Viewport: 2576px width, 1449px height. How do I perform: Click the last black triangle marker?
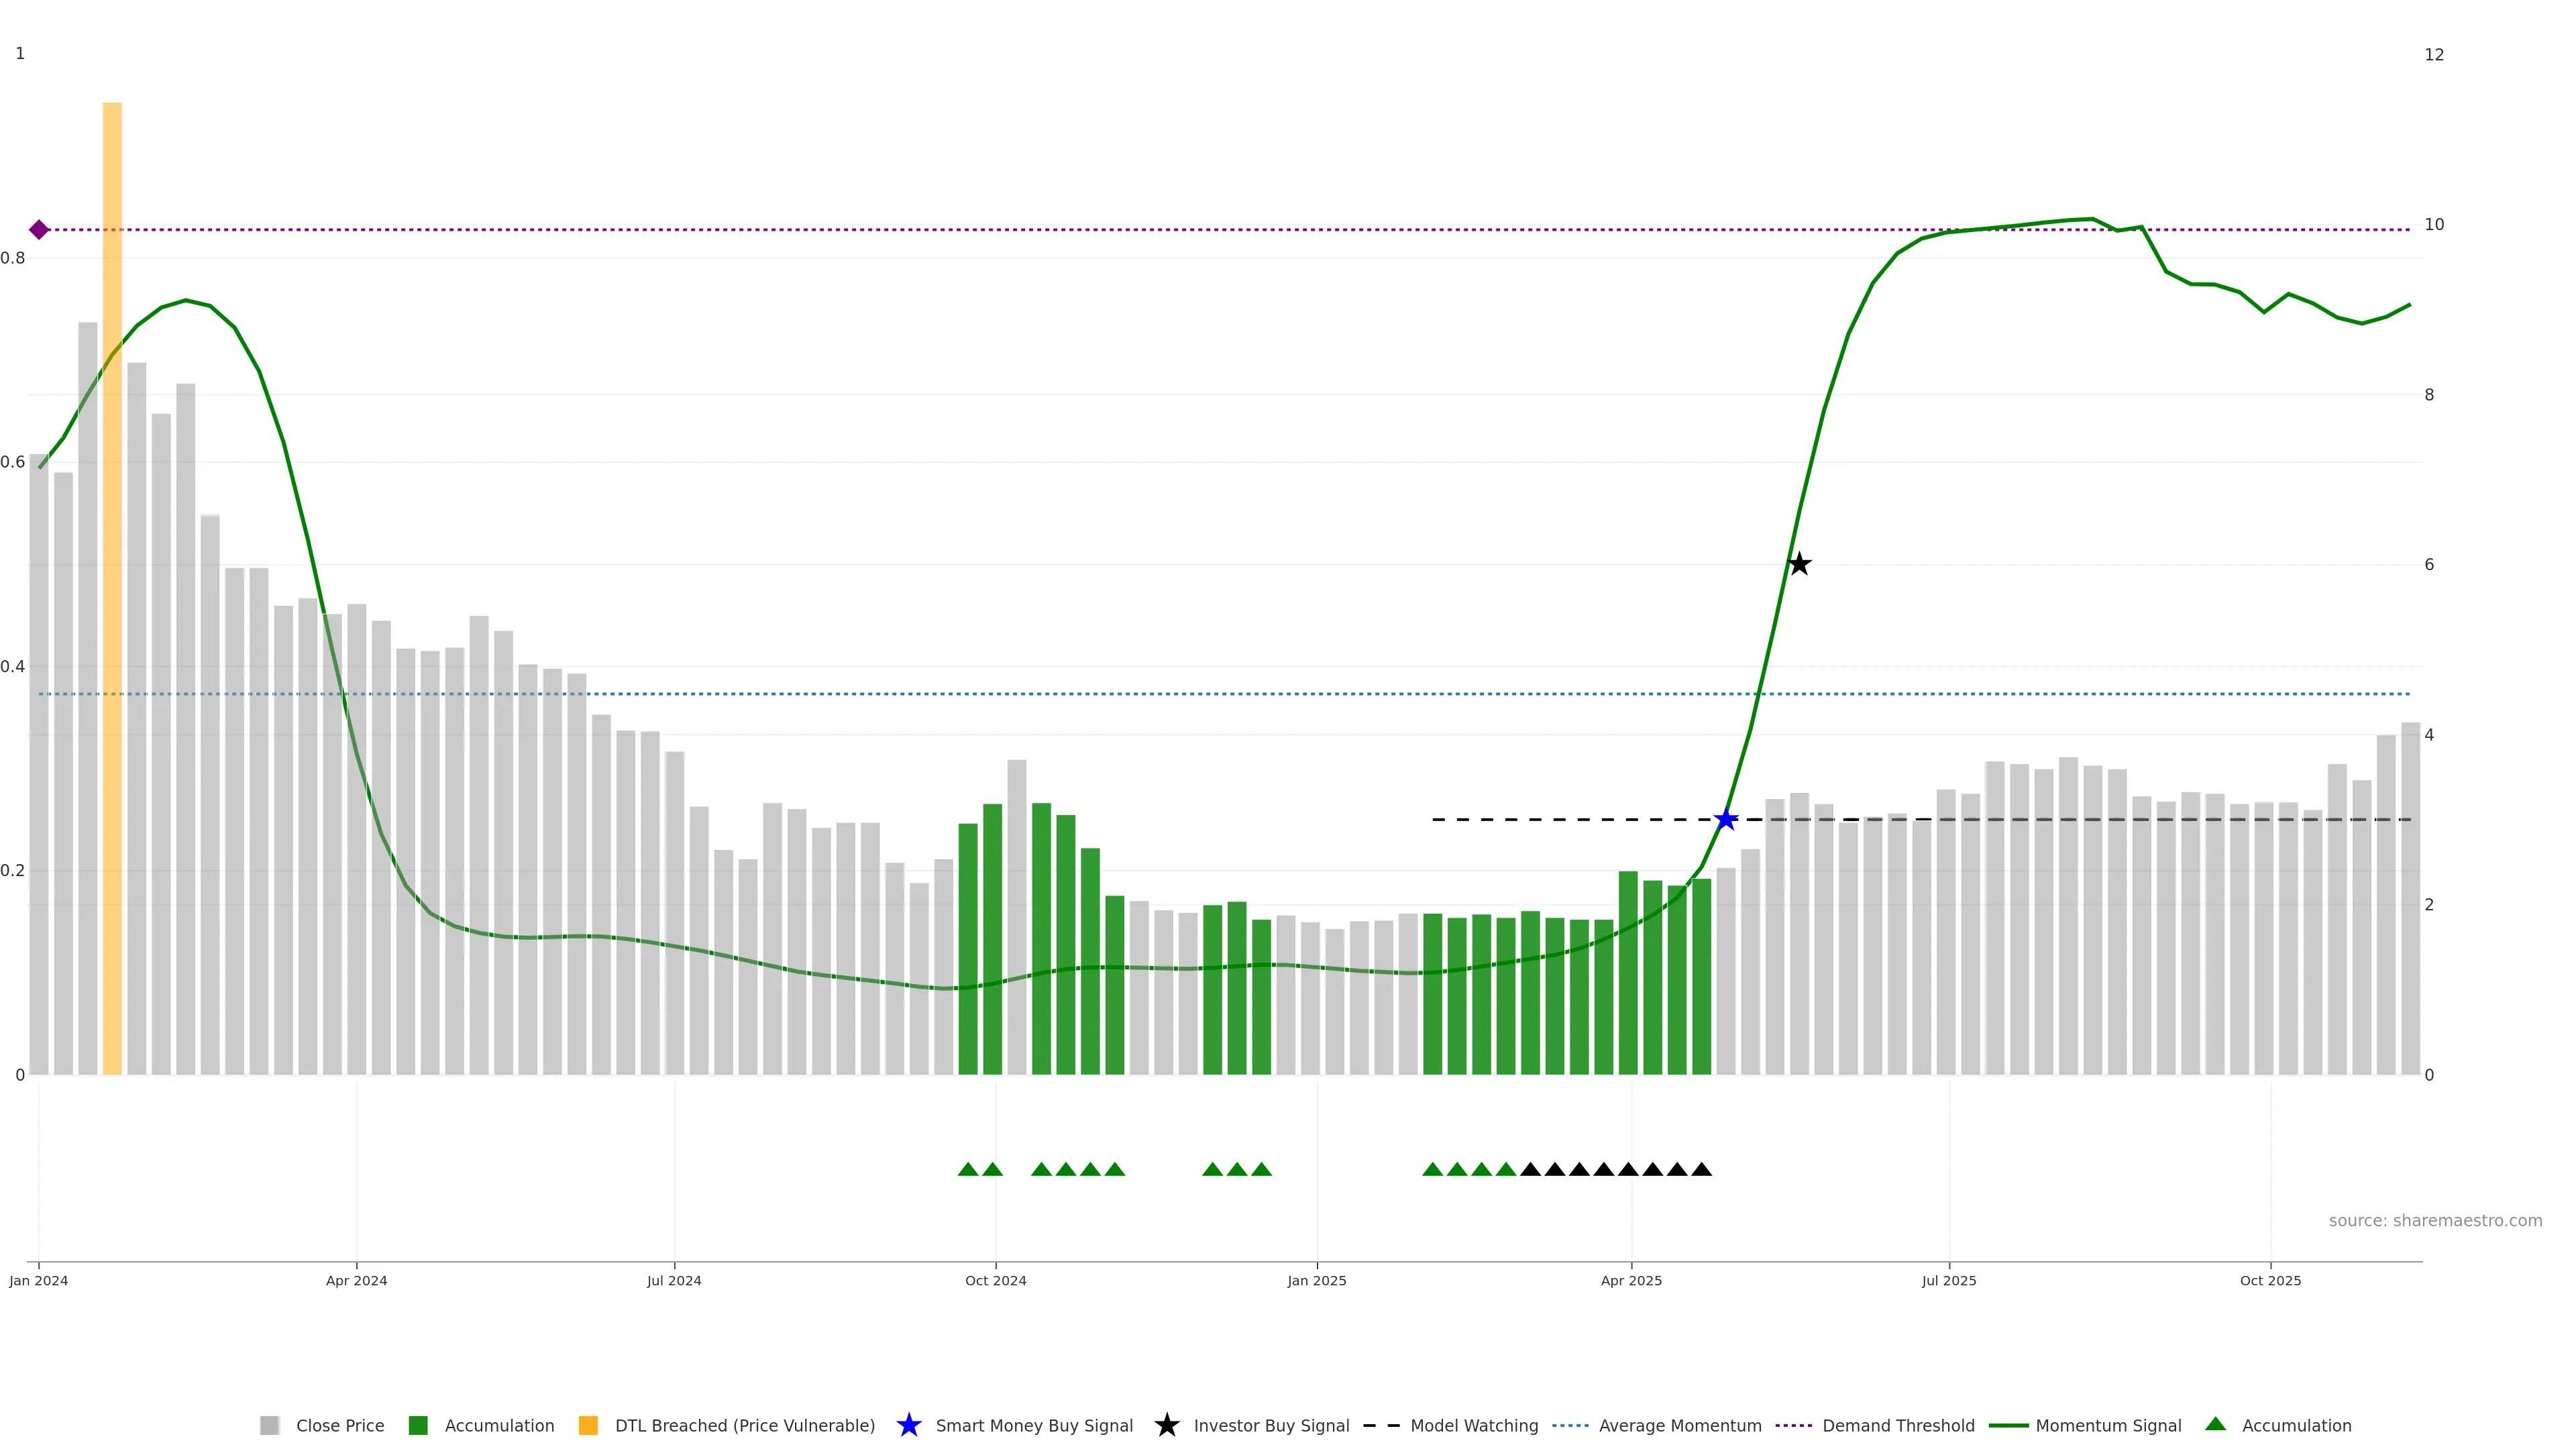1701,1169
